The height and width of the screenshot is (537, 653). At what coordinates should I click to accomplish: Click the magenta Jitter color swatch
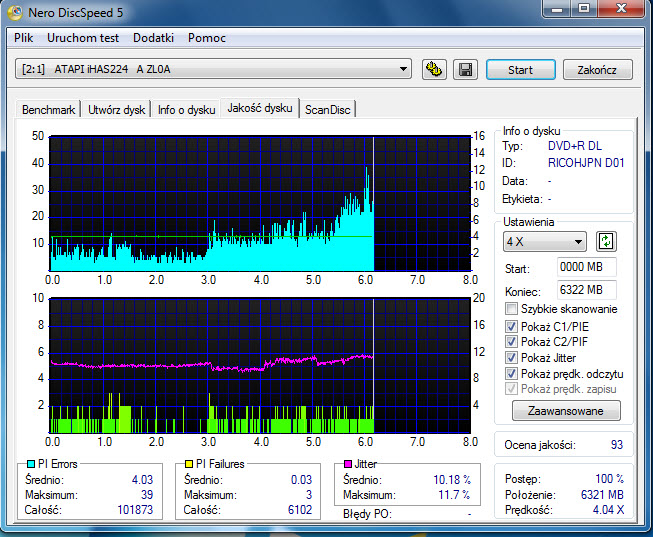click(x=348, y=464)
